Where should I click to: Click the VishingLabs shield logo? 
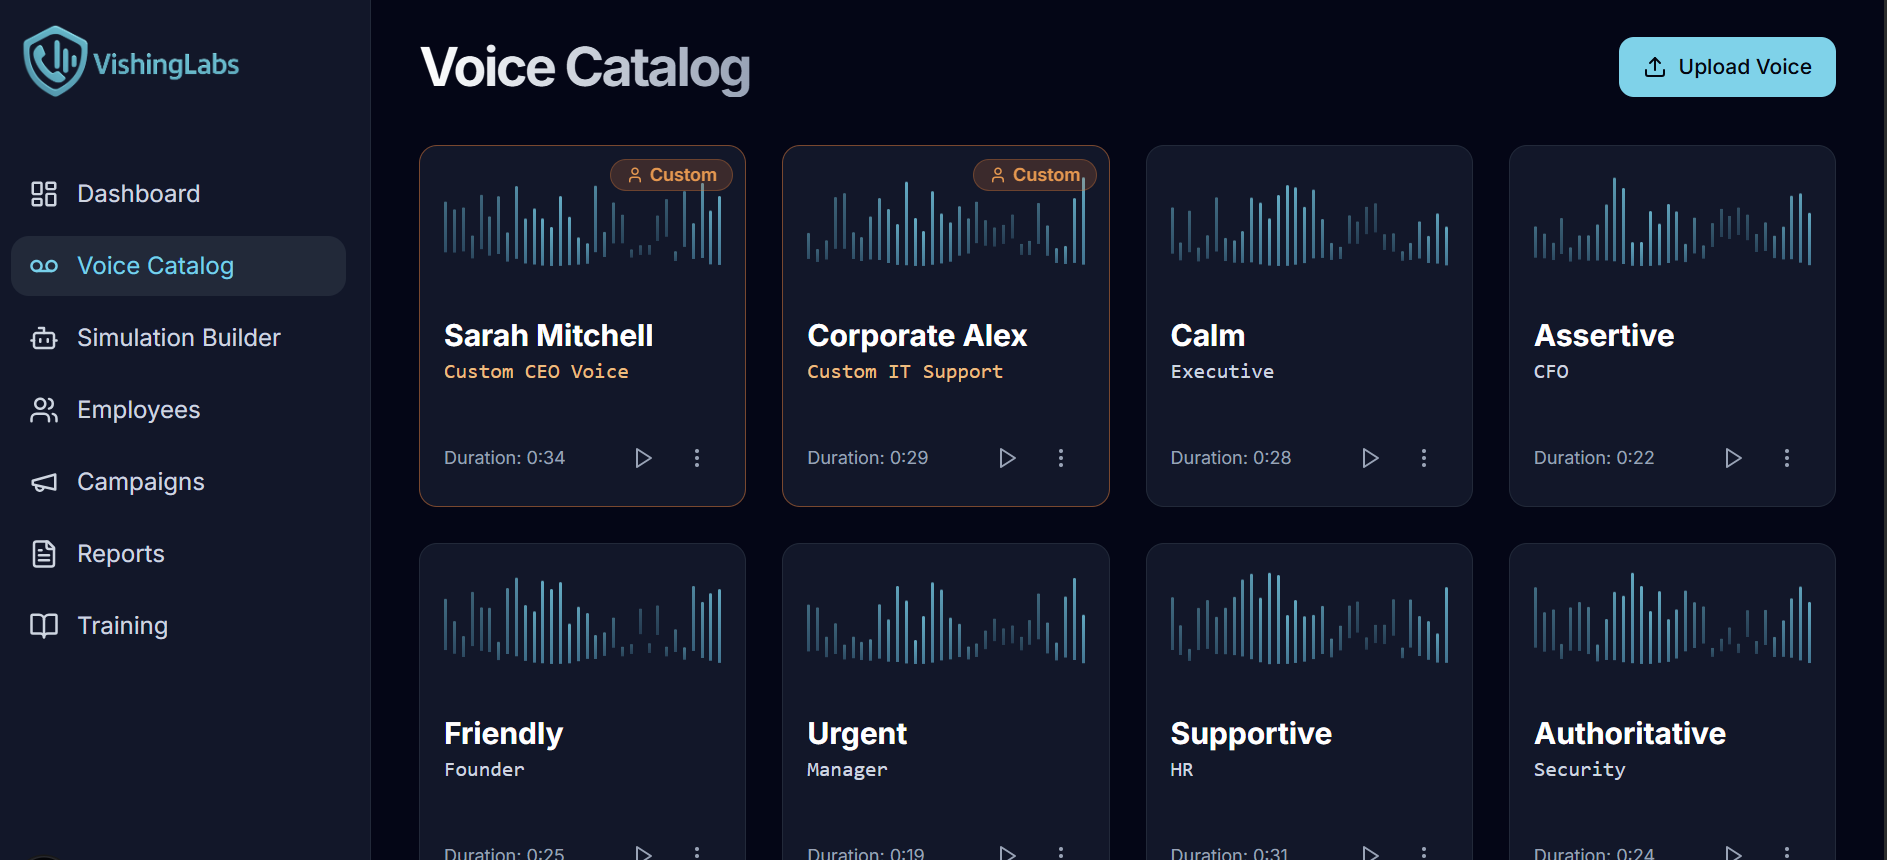(x=55, y=61)
